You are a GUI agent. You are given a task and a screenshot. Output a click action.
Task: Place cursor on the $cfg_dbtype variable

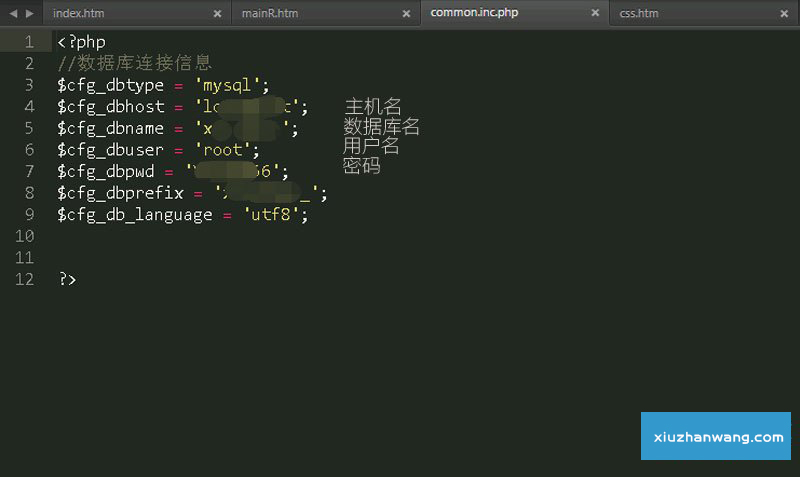coord(110,85)
